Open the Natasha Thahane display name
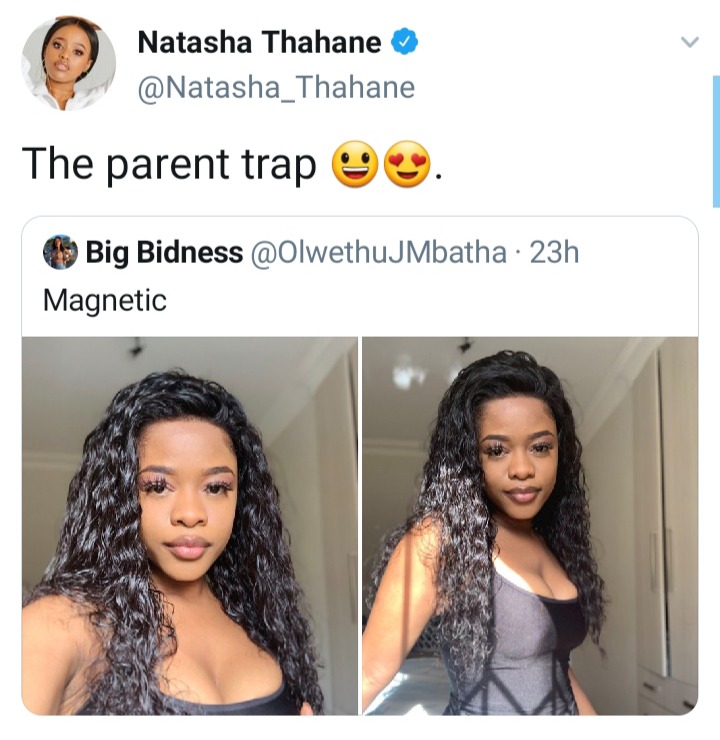720x740 pixels. click(260, 42)
